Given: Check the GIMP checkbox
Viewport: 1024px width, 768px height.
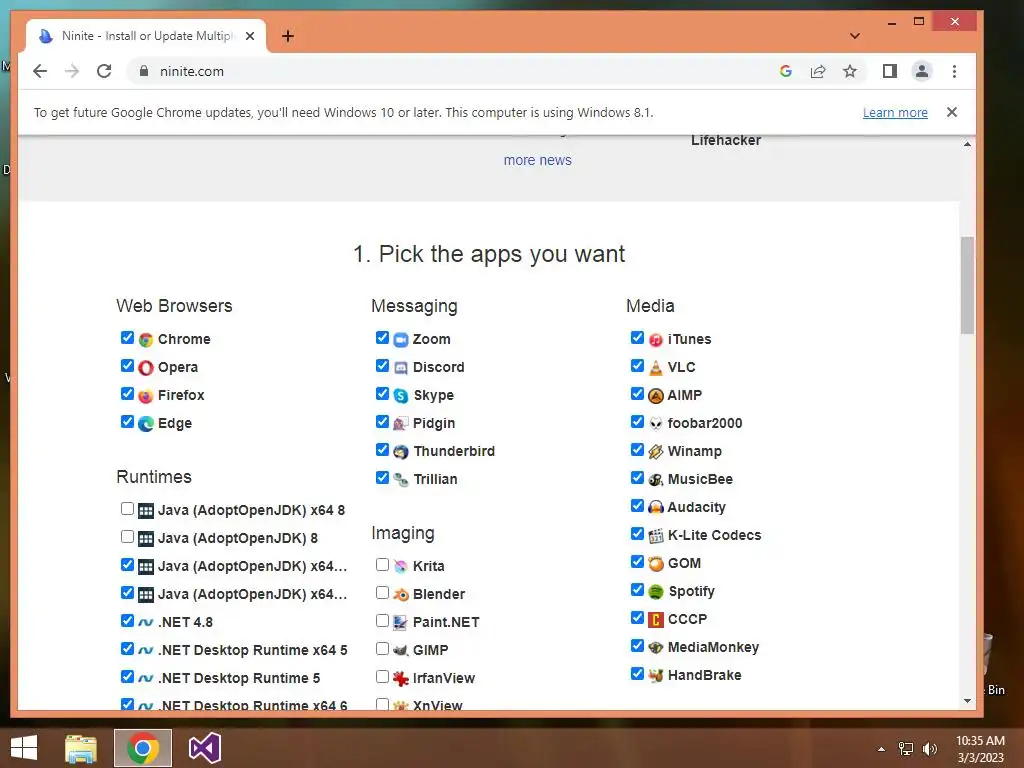Looking at the screenshot, I should (x=383, y=648).
